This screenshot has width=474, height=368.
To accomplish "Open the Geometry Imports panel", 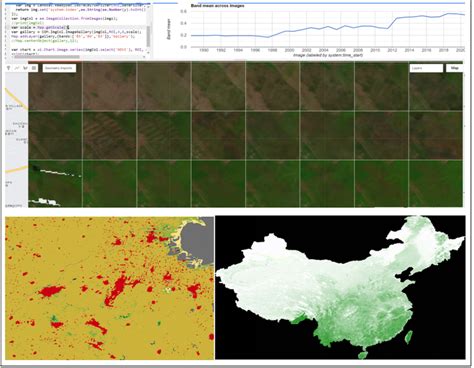I will 59,68.
